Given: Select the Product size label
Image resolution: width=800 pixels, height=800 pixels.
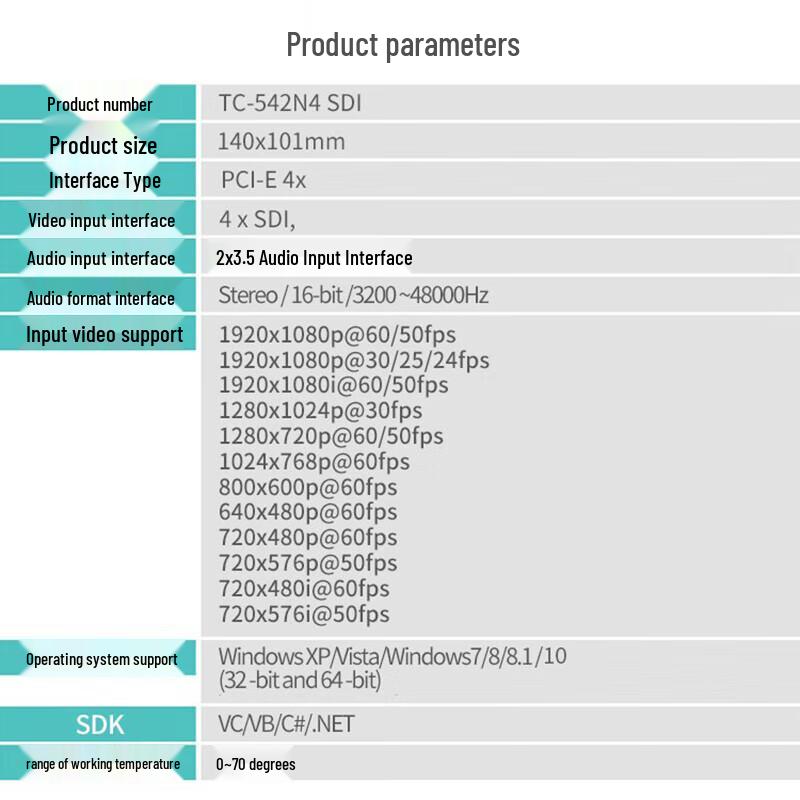Looking at the screenshot, I should [103, 145].
